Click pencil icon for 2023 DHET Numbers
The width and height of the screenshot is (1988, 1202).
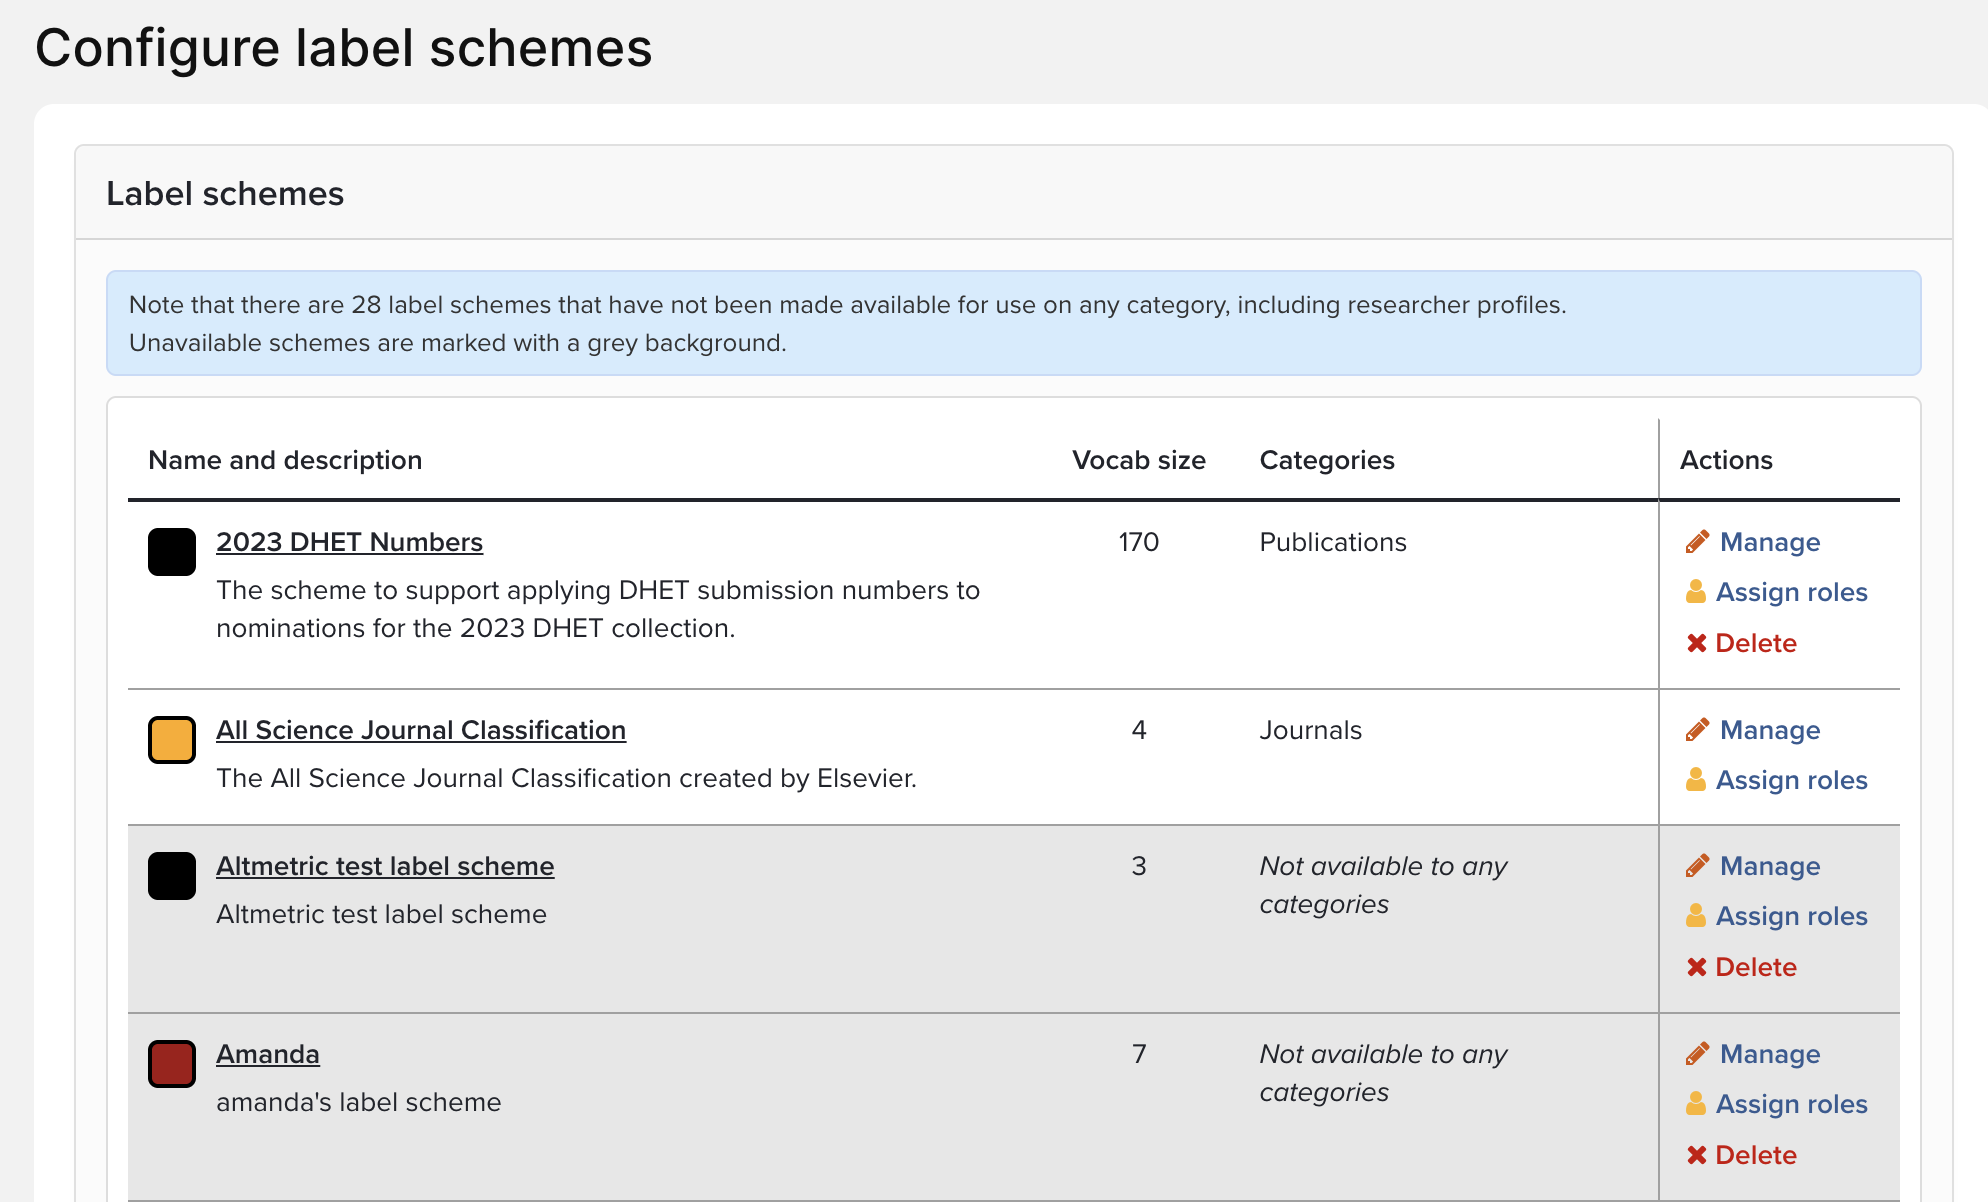(x=1697, y=542)
